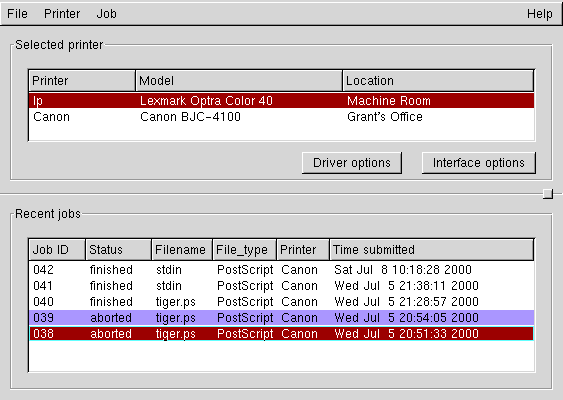Click the Interface options button
This screenshot has height=400, width=563.
pos(479,163)
